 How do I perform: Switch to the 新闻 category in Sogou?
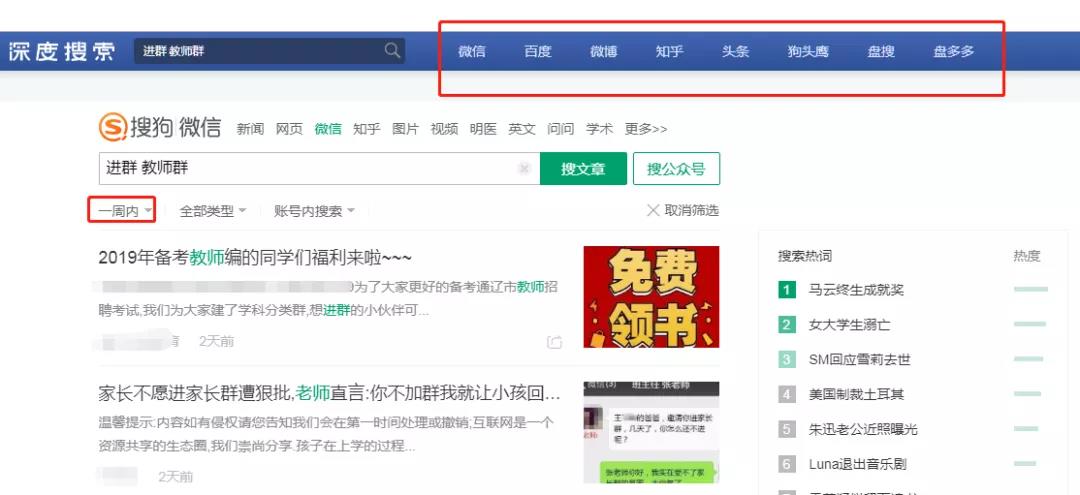[250, 129]
